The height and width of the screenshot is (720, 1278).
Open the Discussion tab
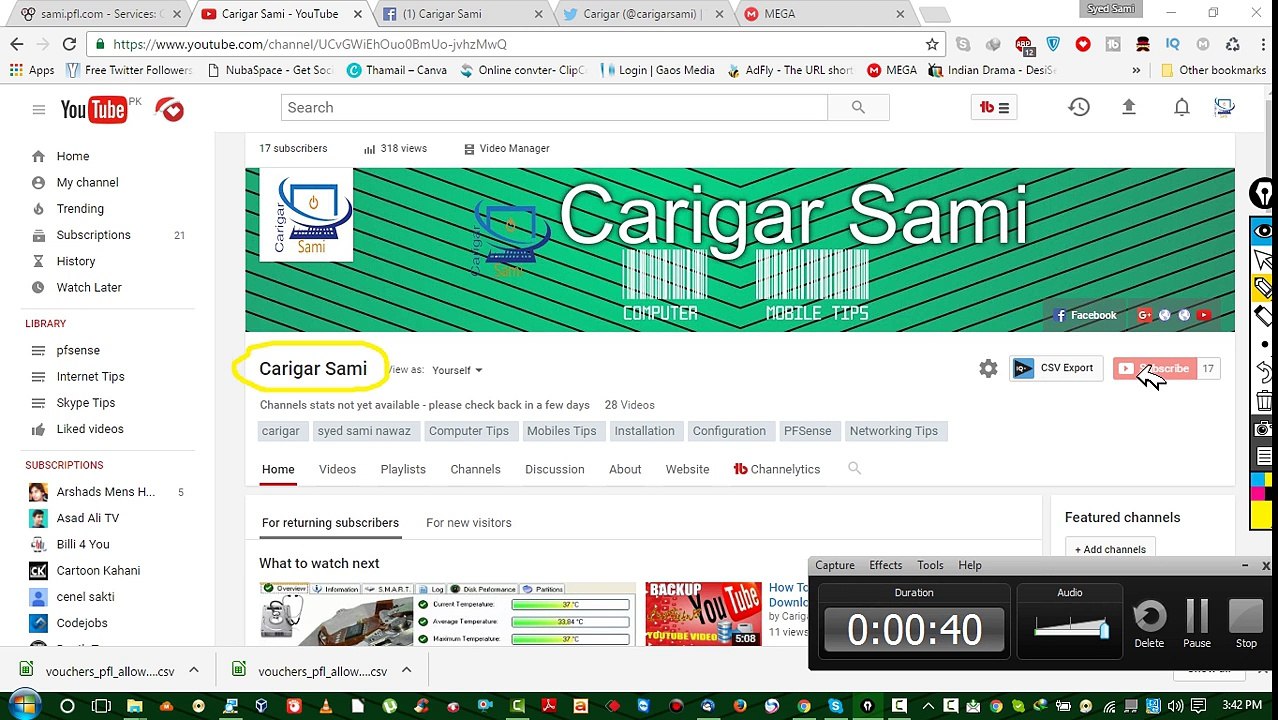(555, 469)
